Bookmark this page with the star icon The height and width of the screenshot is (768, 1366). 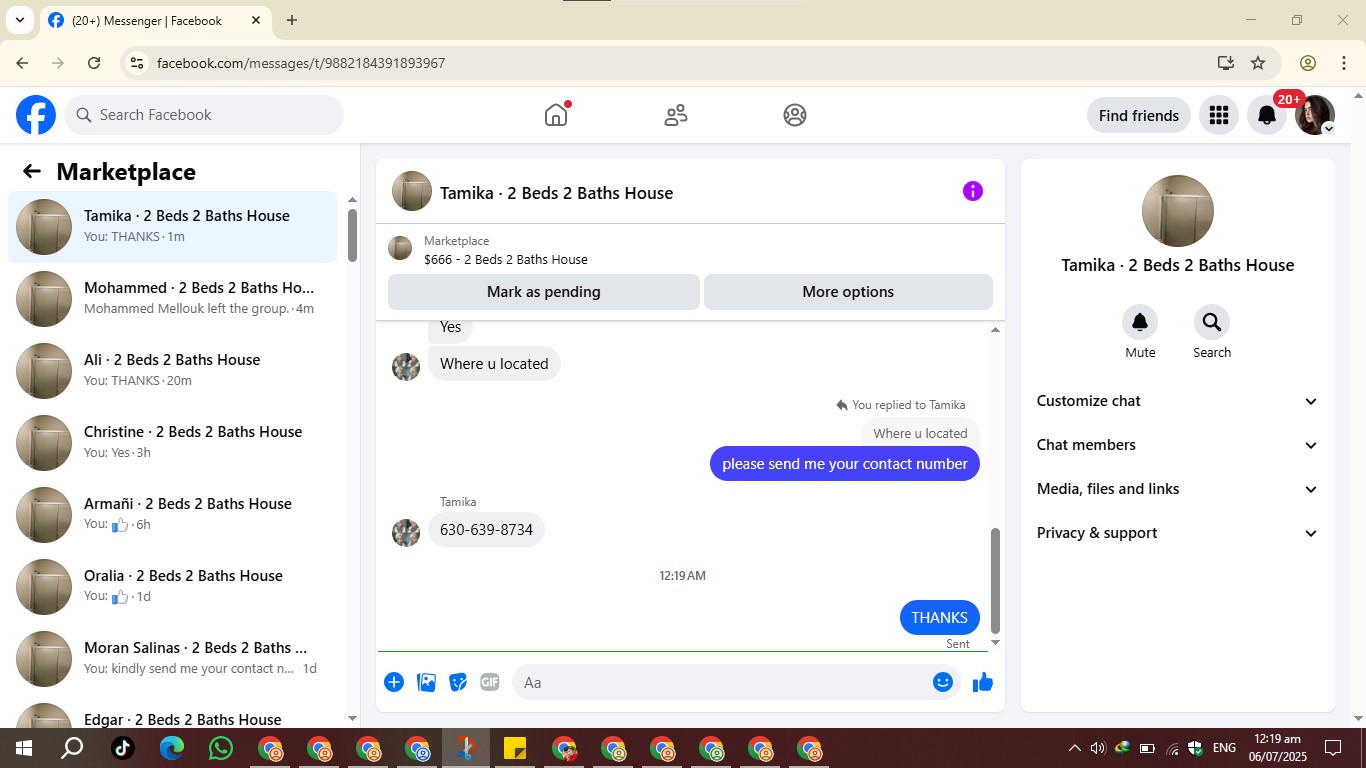click(1258, 63)
